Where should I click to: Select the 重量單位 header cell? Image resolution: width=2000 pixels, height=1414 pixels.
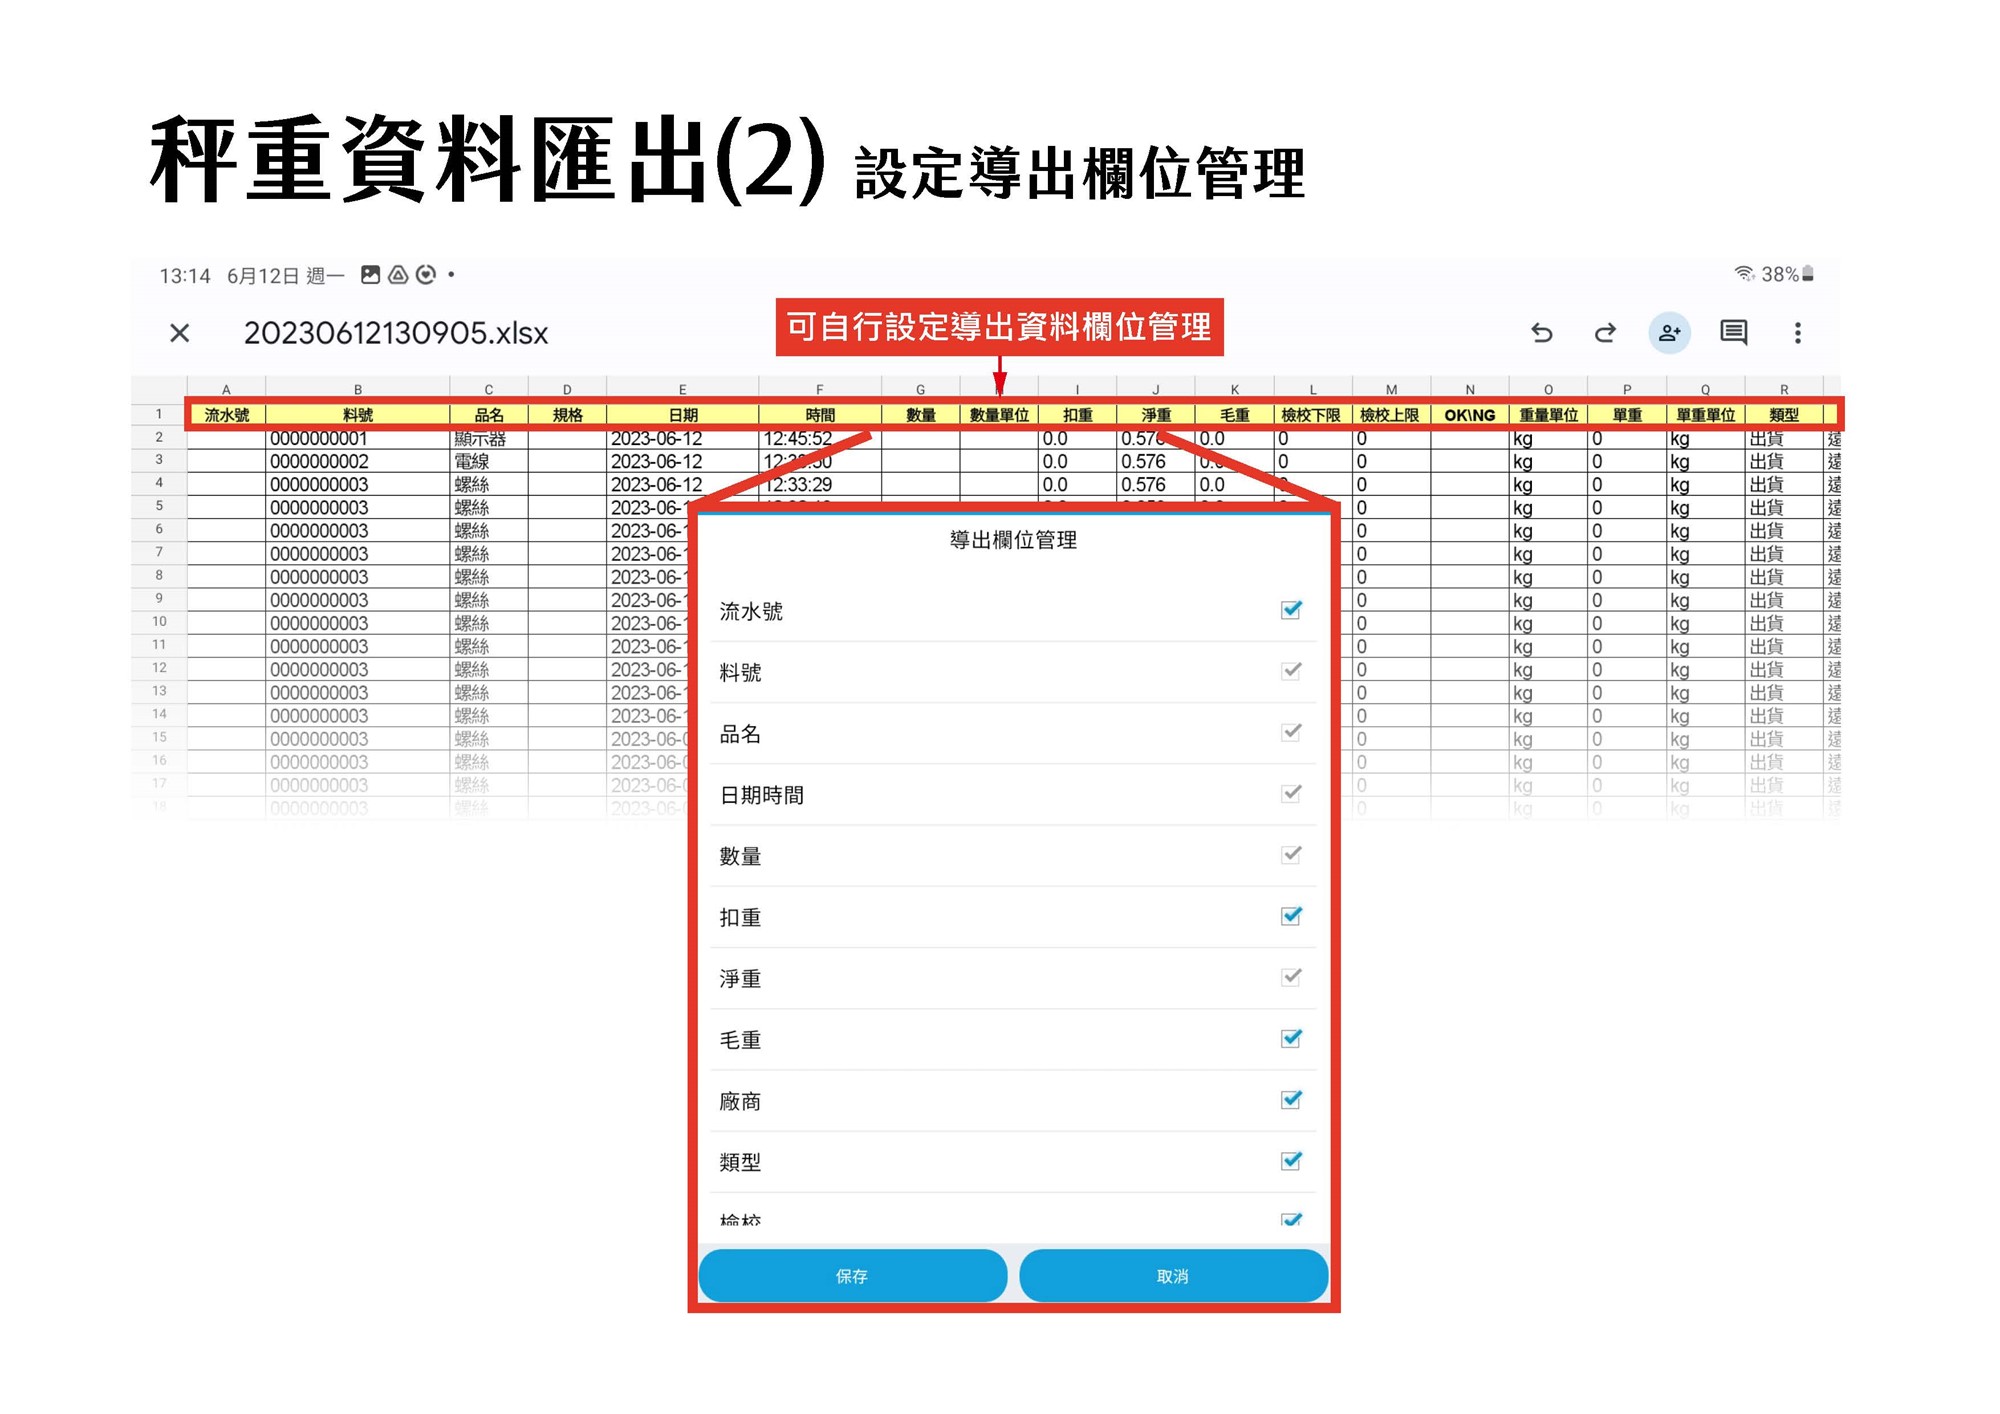pyautogui.click(x=1548, y=414)
